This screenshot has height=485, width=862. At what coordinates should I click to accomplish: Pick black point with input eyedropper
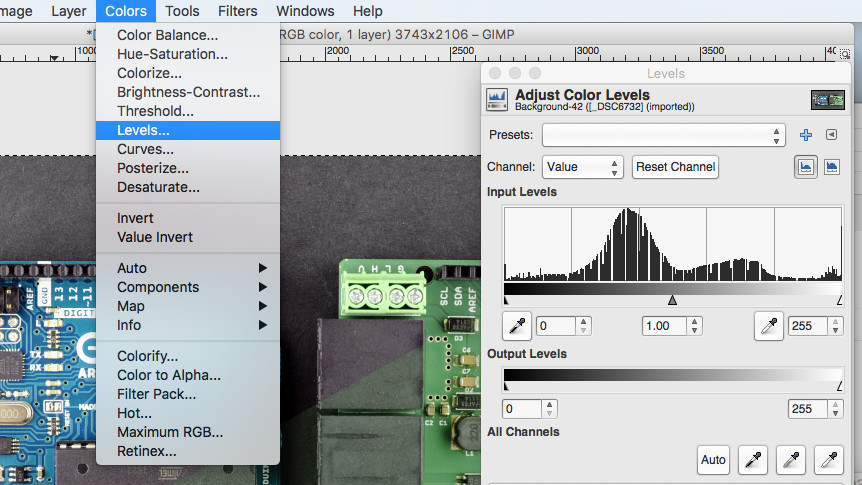pyautogui.click(x=517, y=325)
